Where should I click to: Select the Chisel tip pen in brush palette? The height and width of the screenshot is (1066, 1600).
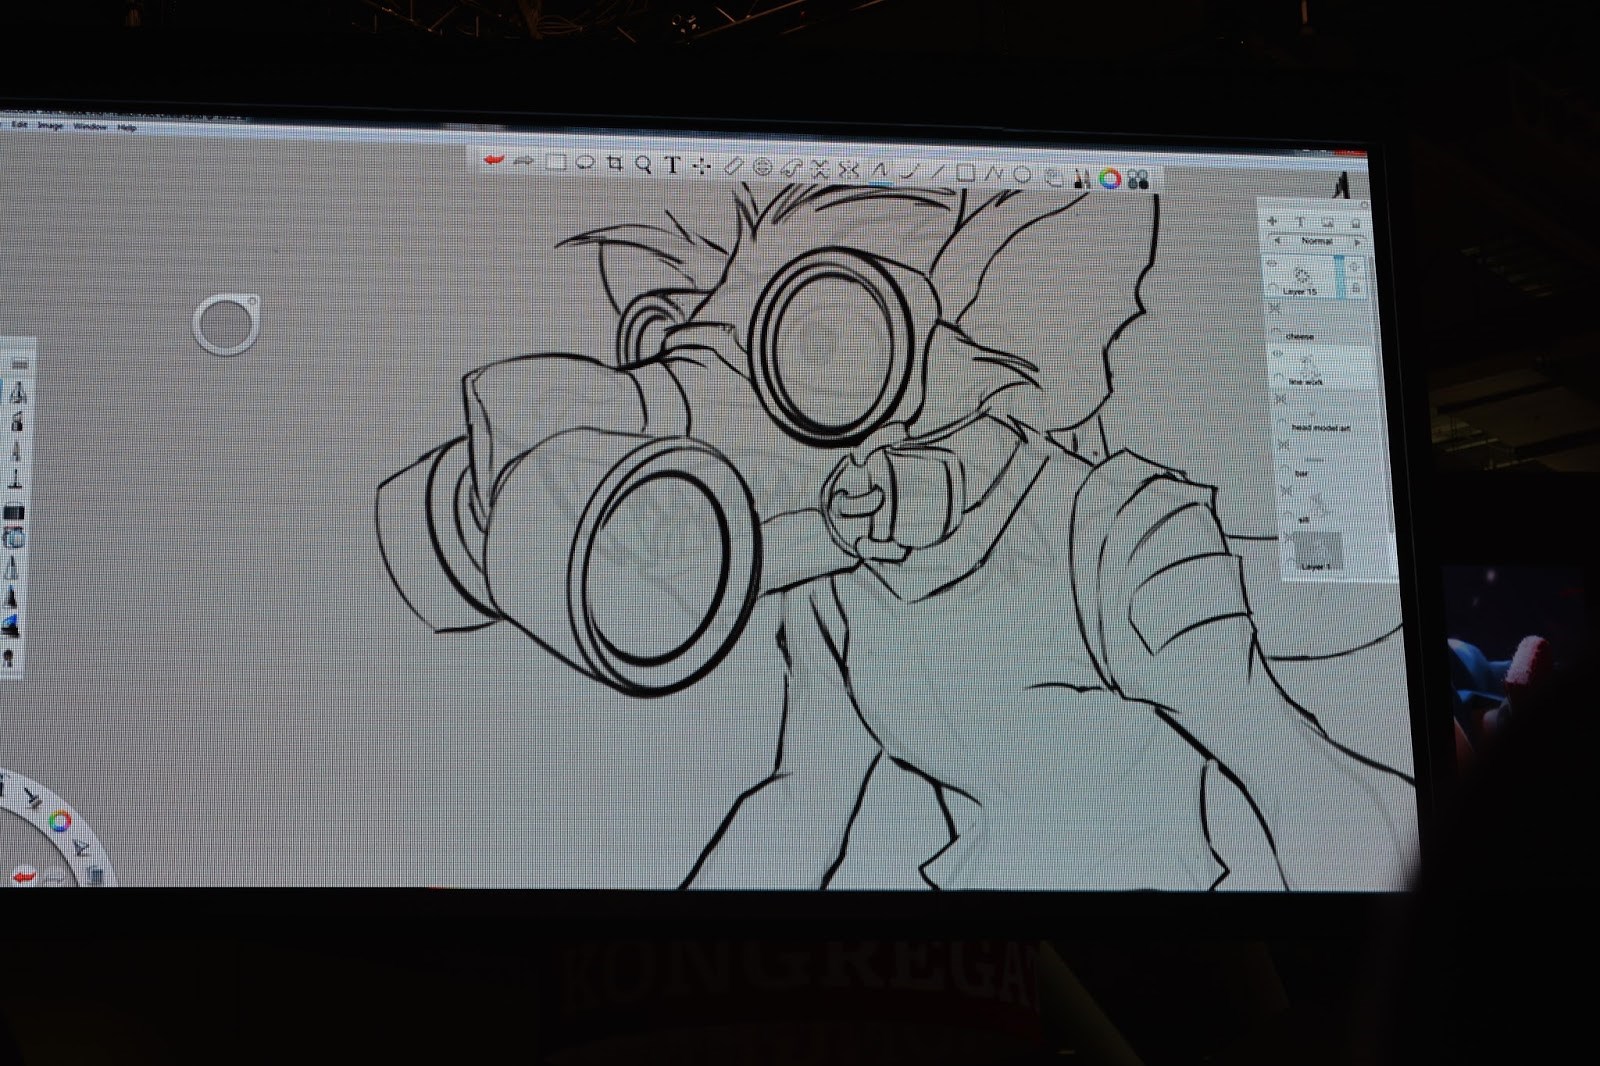click(x=15, y=479)
